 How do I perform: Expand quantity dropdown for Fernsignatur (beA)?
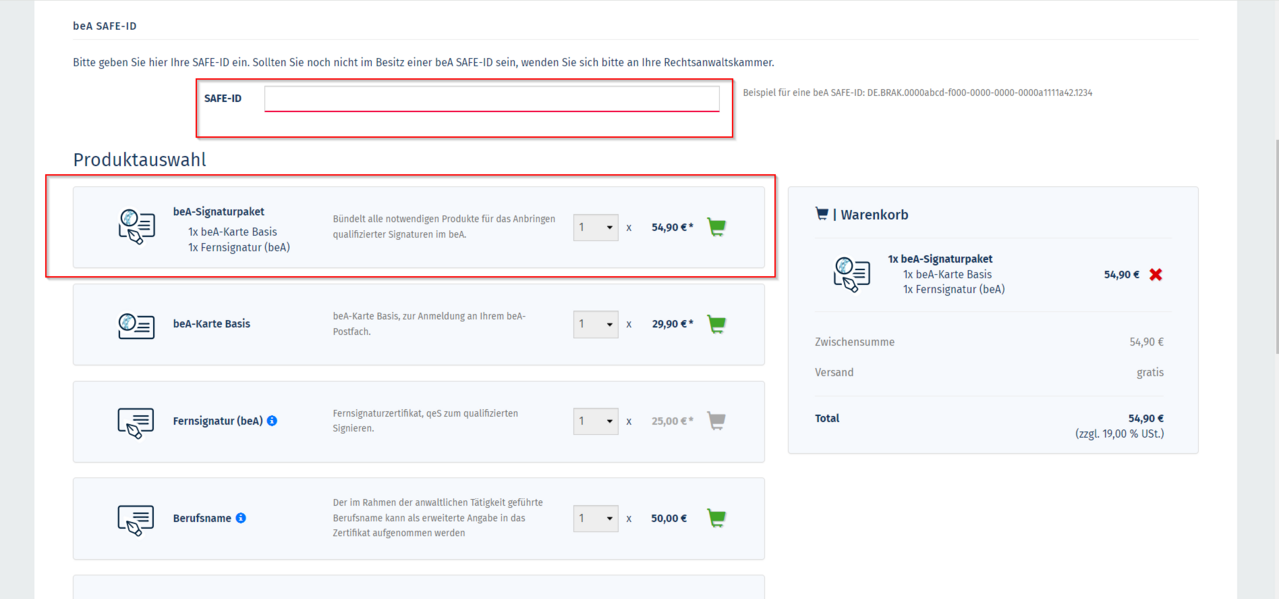coord(596,421)
